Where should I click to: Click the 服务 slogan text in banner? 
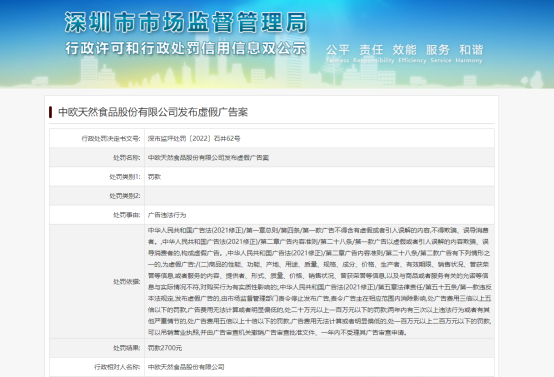pyautogui.click(x=438, y=50)
